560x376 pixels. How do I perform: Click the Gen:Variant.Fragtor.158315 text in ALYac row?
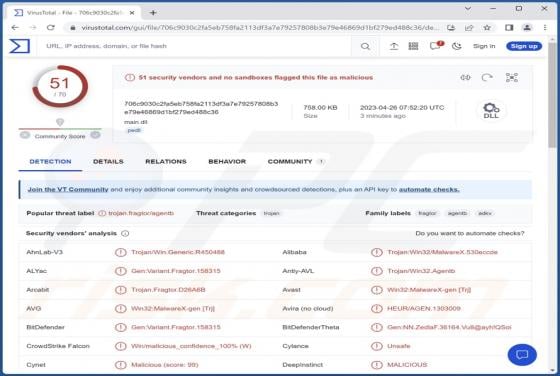tap(176, 271)
